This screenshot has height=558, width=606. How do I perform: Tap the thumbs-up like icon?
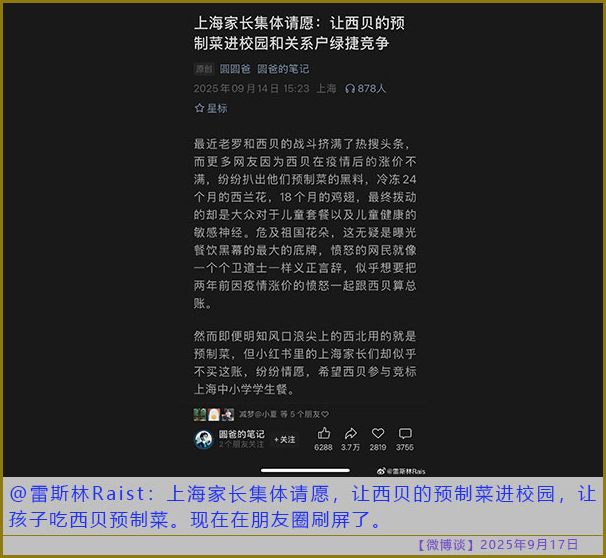[324, 433]
